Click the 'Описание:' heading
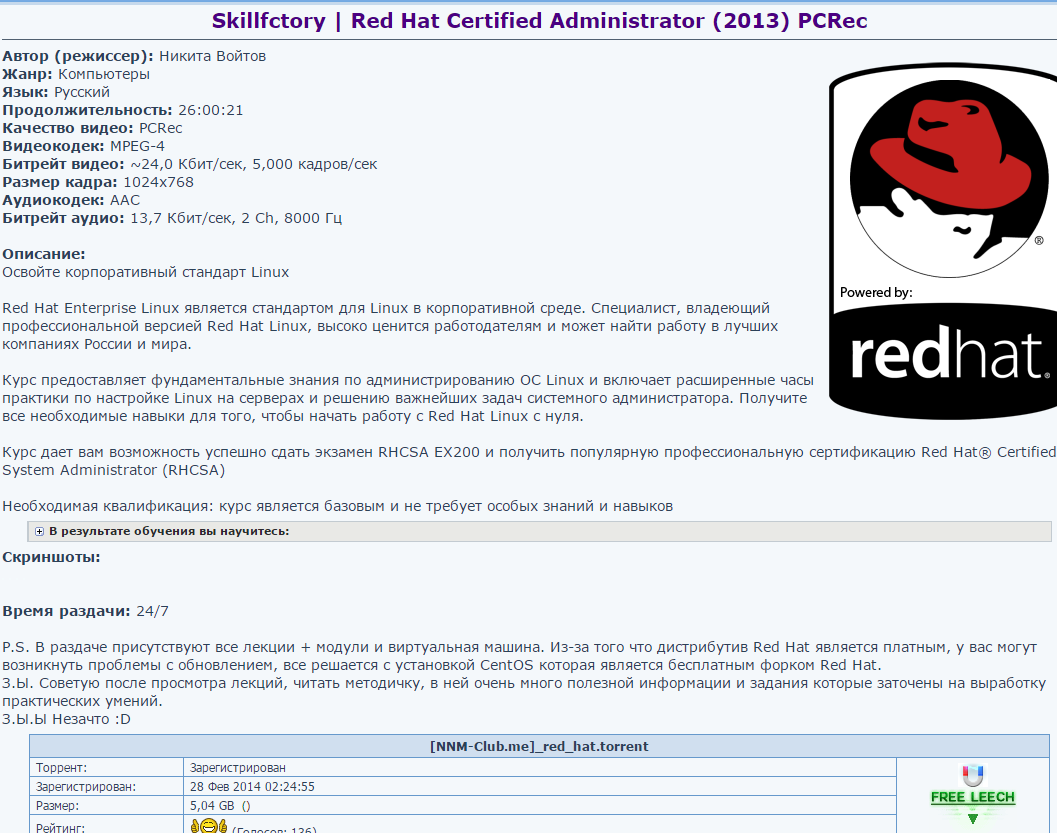 pyautogui.click(x=44, y=254)
